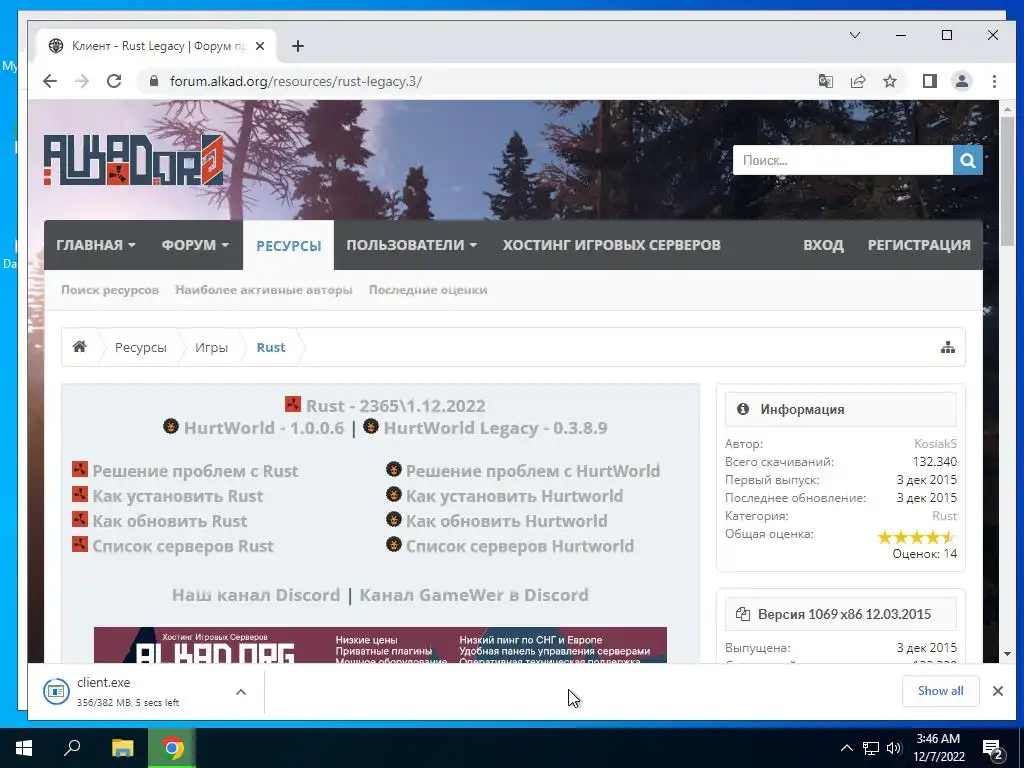Open Rust - 2365\1.12.2022 link
The image size is (1024, 768).
pyautogui.click(x=395, y=406)
